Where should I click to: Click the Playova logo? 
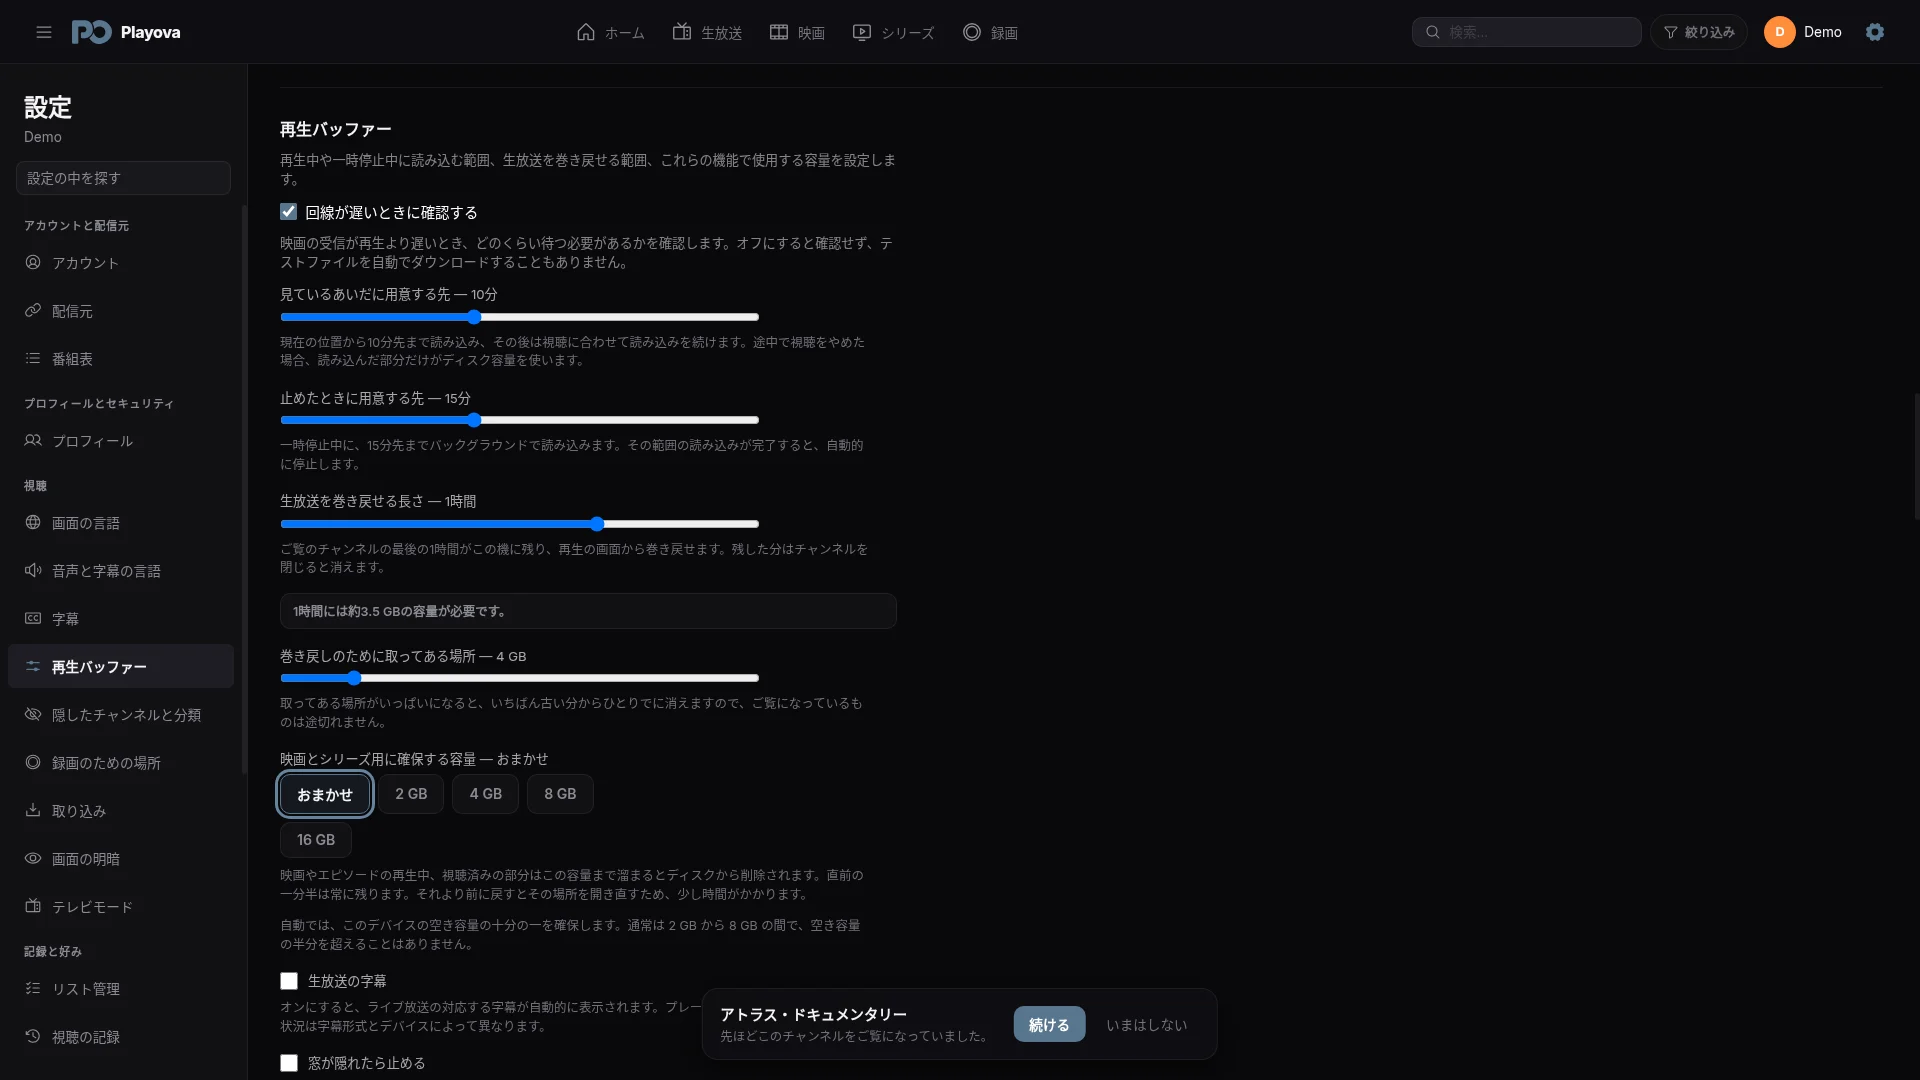(126, 32)
